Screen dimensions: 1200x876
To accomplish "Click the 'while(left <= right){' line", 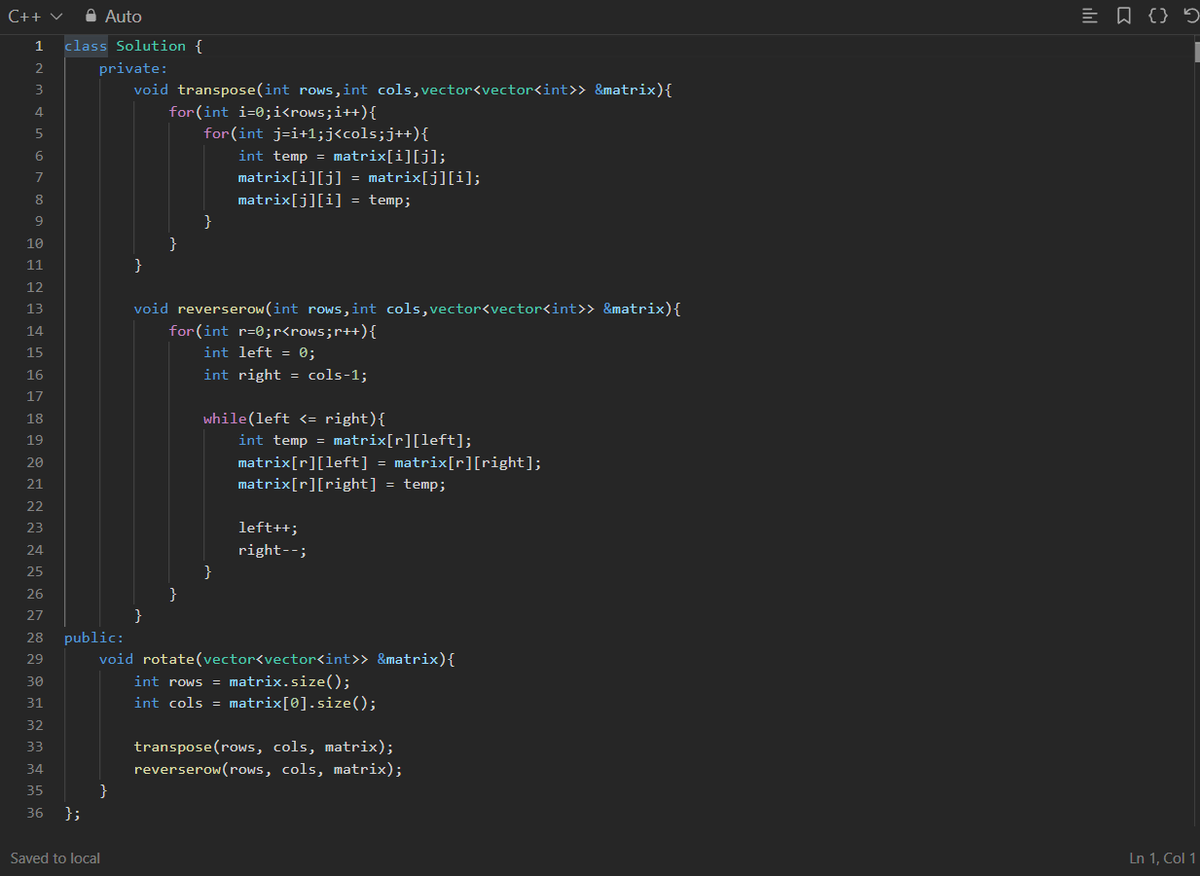I will point(294,418).
